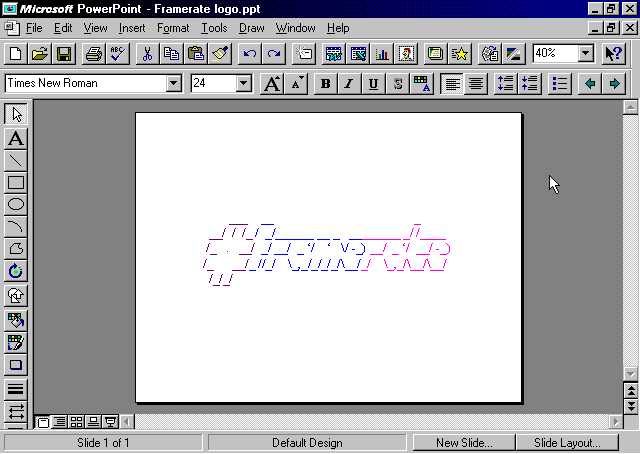The width and height of the screenshot is (640, 454).
Task: Open the Line Style menu
Action: tap(16, 389)
